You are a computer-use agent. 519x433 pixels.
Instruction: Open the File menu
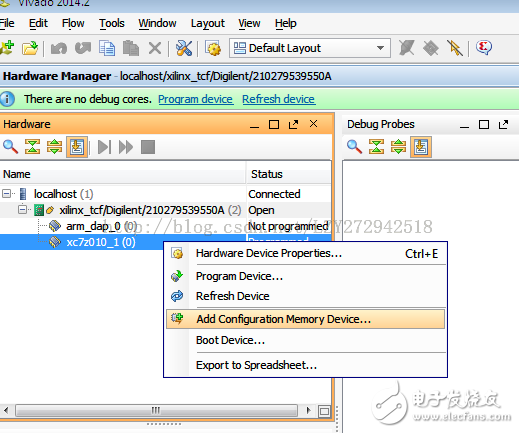(x=7, y=23)
